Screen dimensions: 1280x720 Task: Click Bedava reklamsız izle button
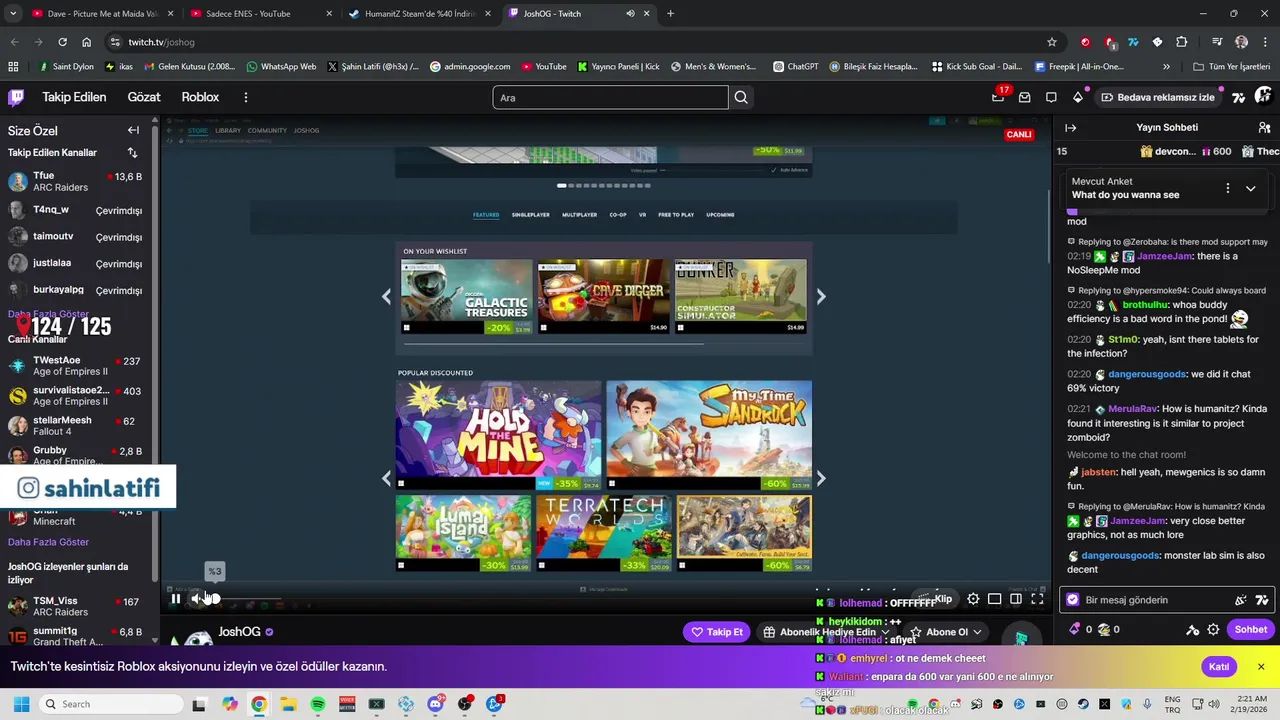1157,97
